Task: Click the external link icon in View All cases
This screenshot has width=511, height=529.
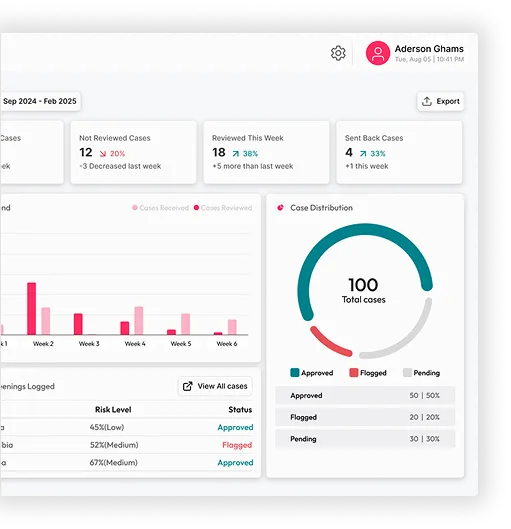Action: pos(188,386)
